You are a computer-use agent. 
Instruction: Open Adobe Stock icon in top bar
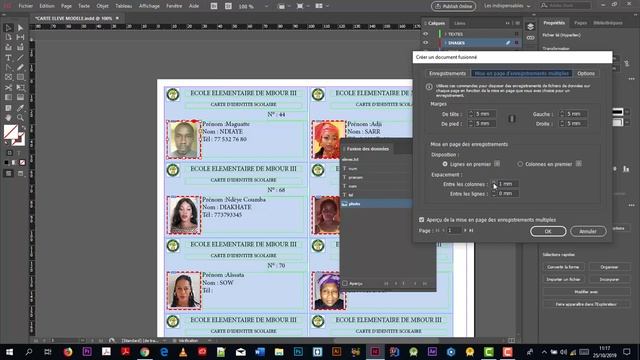point(229,6)
